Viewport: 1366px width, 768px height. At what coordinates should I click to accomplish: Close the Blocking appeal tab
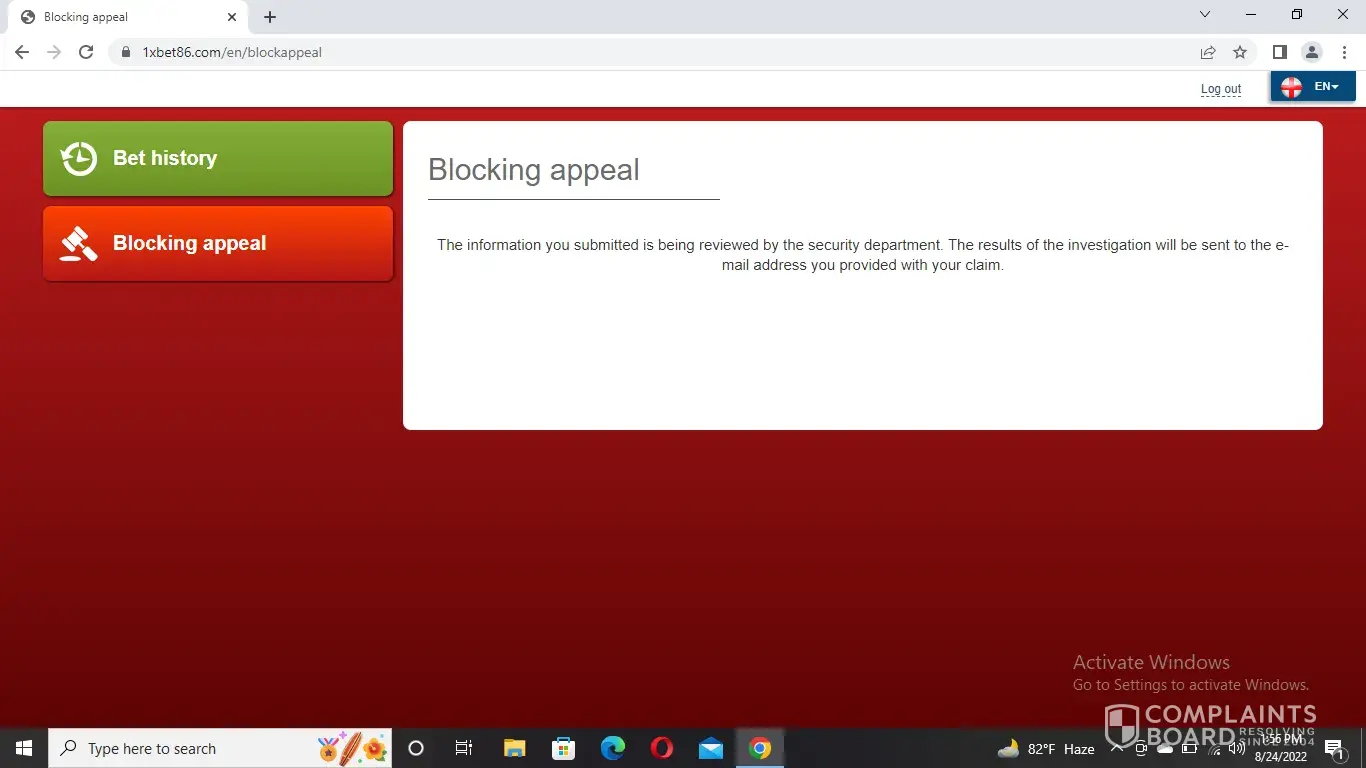(x=232, y=17)
